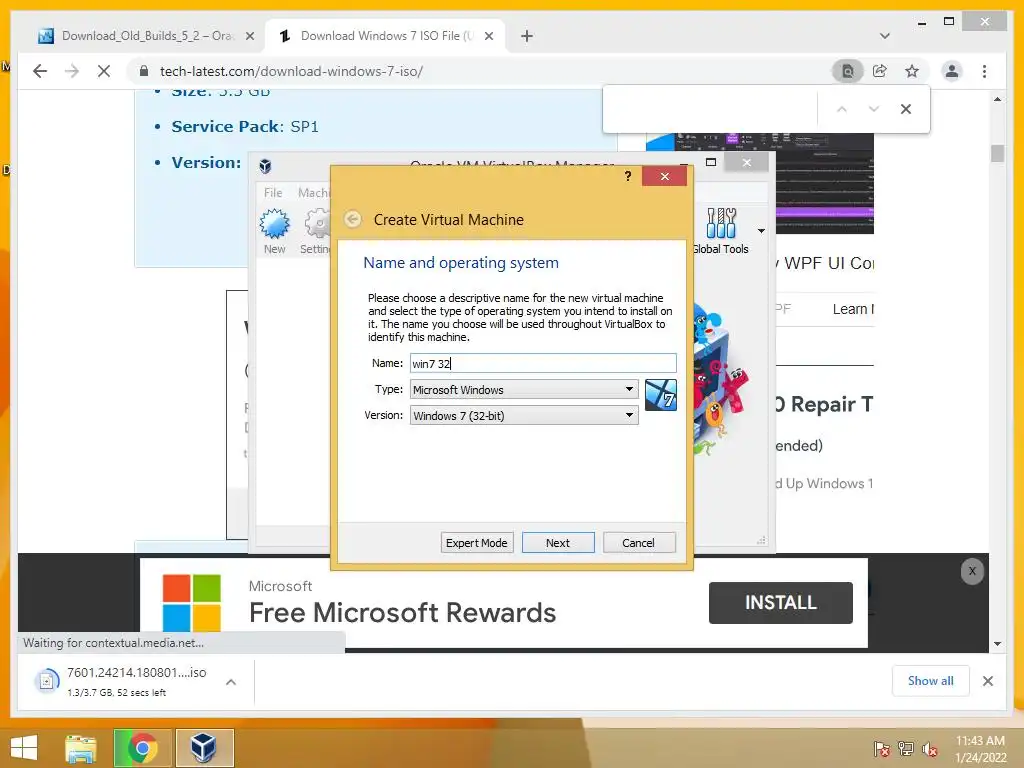The height and width of the screenshot is (768, 1024).
Task: Open the Type dropdown showing Microsoft Windows
Action: [524, 389]
